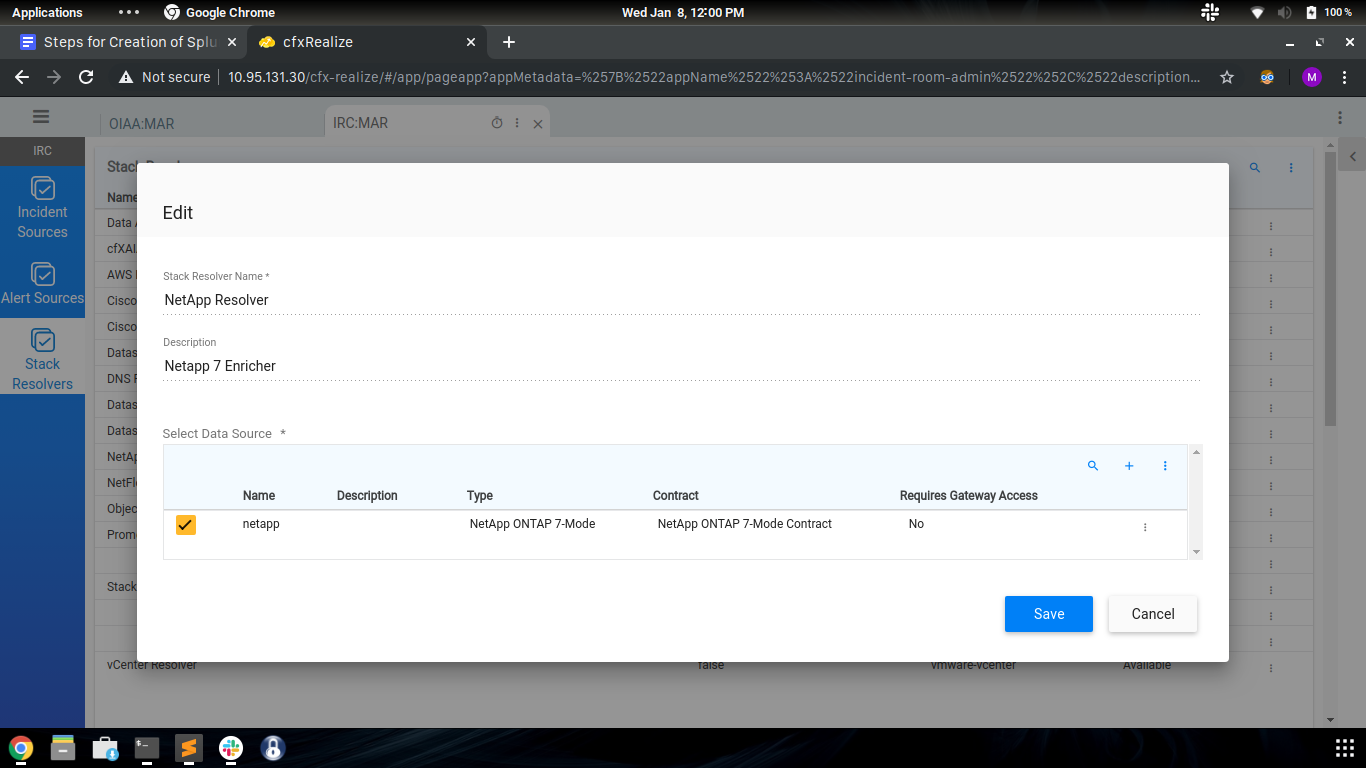Viewport: 1366px width, 768px height.
Task: Open the hamburger navigation menu
Action: (41, 116)
